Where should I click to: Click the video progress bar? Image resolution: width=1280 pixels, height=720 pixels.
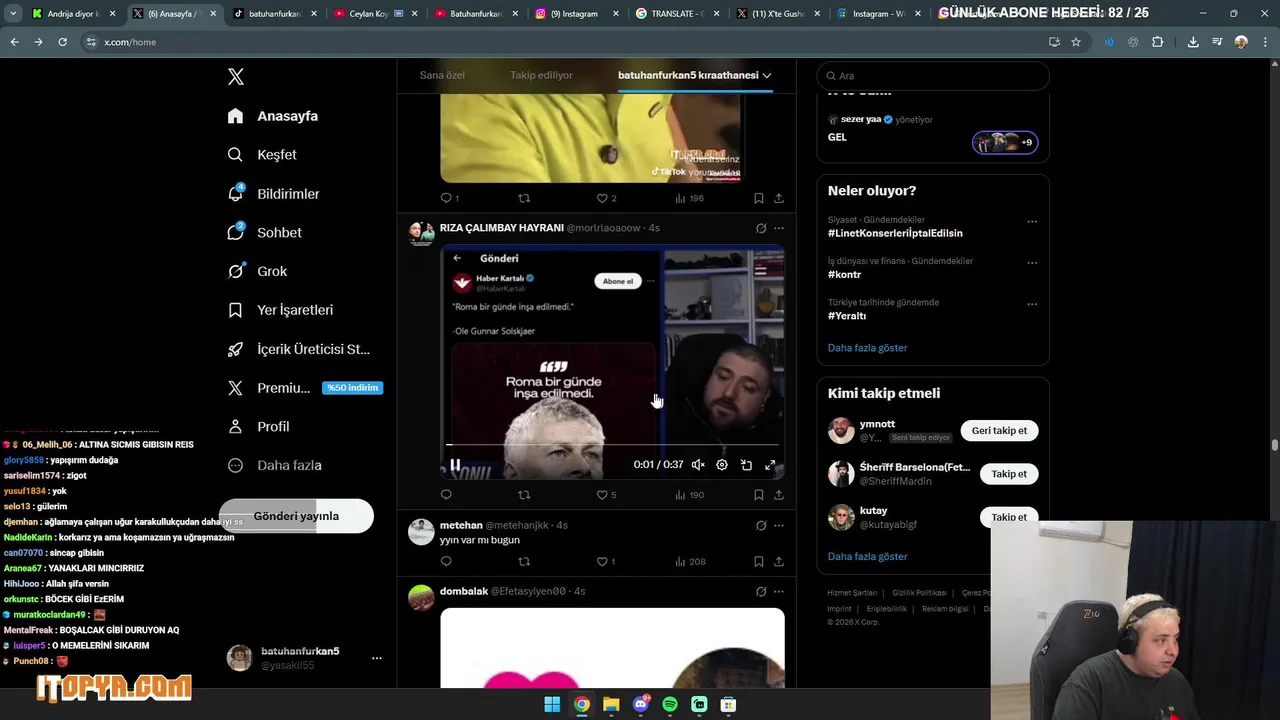pos(612,444)
